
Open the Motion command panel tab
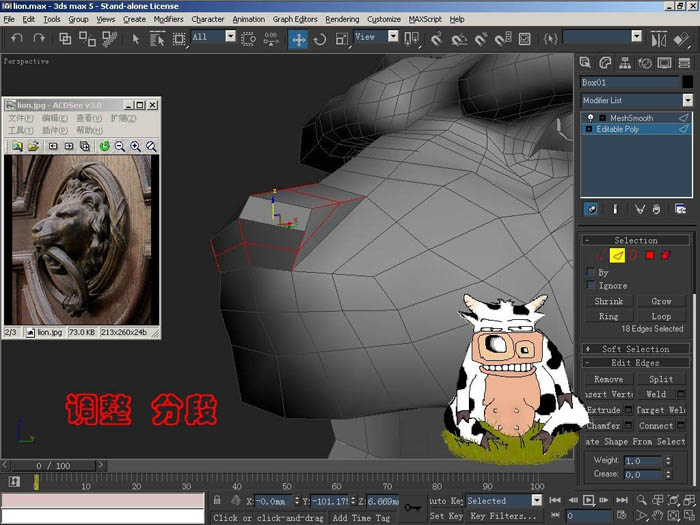pyautogui.click(x=645, y=63)
